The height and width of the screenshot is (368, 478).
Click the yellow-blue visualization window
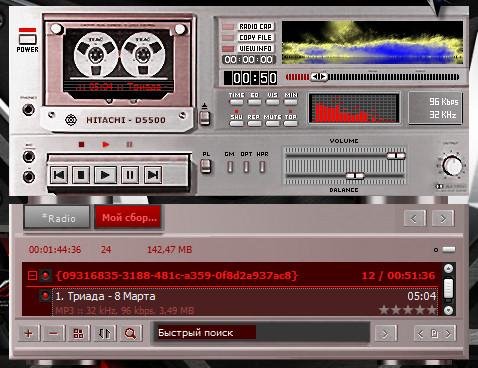[372, 42]
